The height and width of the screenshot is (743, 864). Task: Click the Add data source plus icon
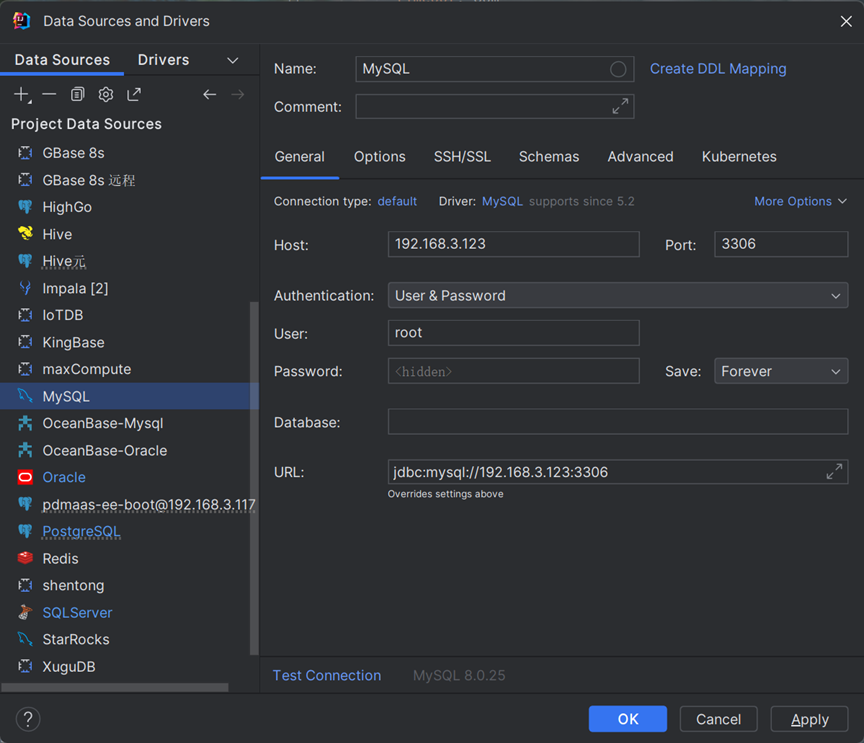[21, 94]
